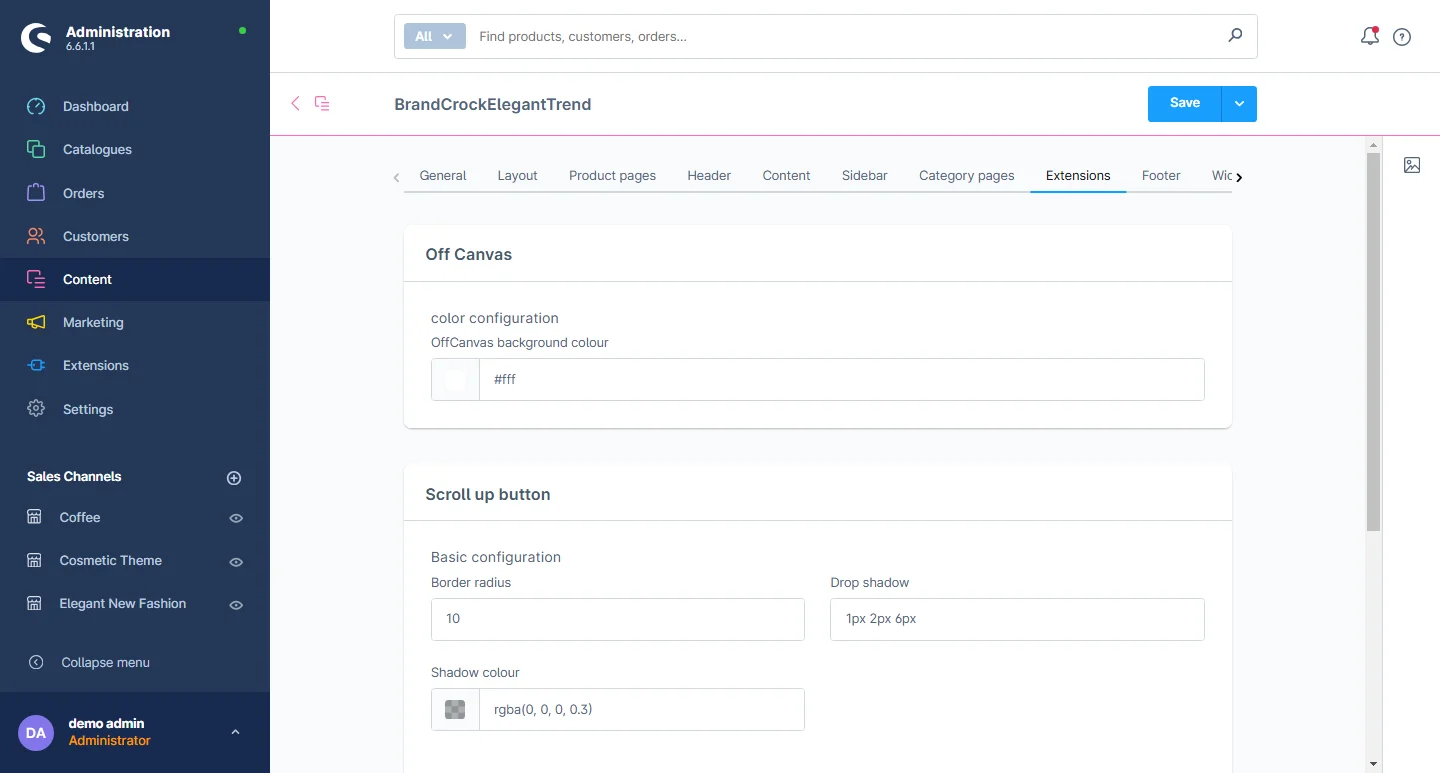The height and width of the screenshot is (773, 1440).
Task: Open the search filter 'All' dropdown
Action: (x=434, y=36)
